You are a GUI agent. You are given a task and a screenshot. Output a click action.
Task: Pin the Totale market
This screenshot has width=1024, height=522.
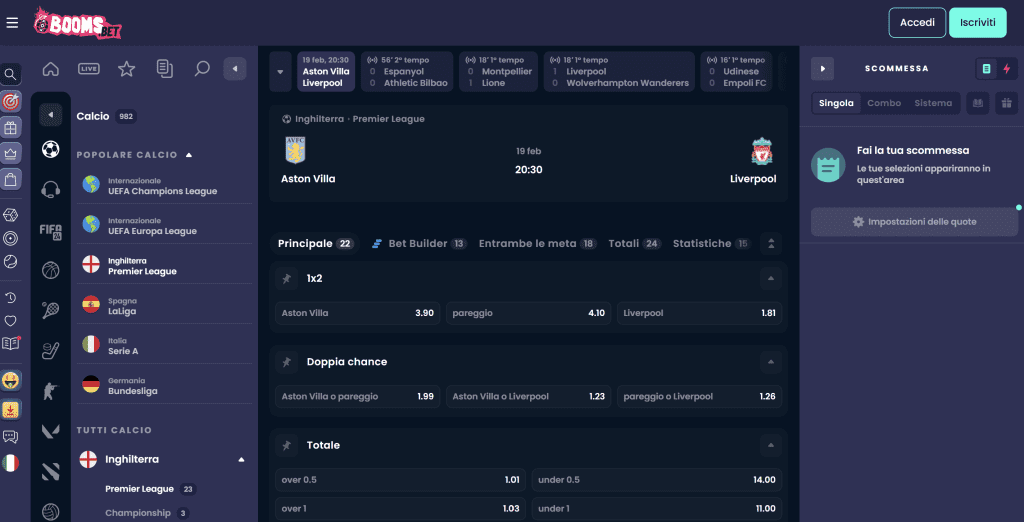coord(286,446)
